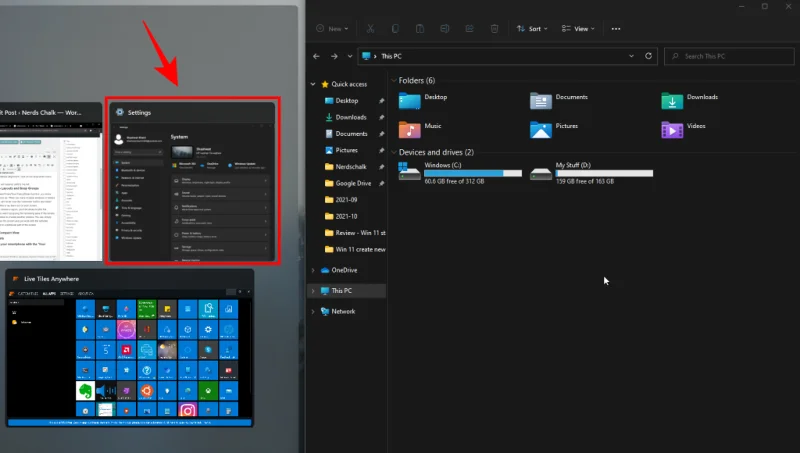Viewport: 800px width, 453px height.
Task: Open the Music folder icon
Action: pos(410,130)
